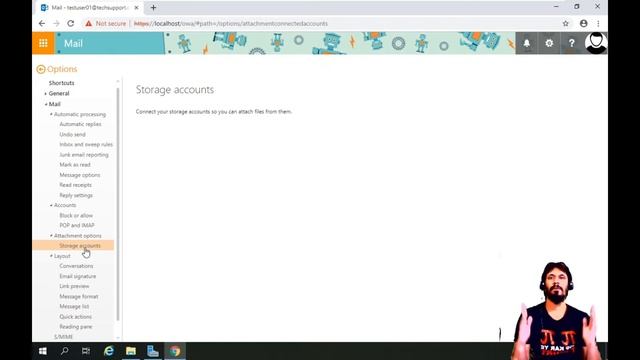Open Inbox and sweep rules

point(86,144)
